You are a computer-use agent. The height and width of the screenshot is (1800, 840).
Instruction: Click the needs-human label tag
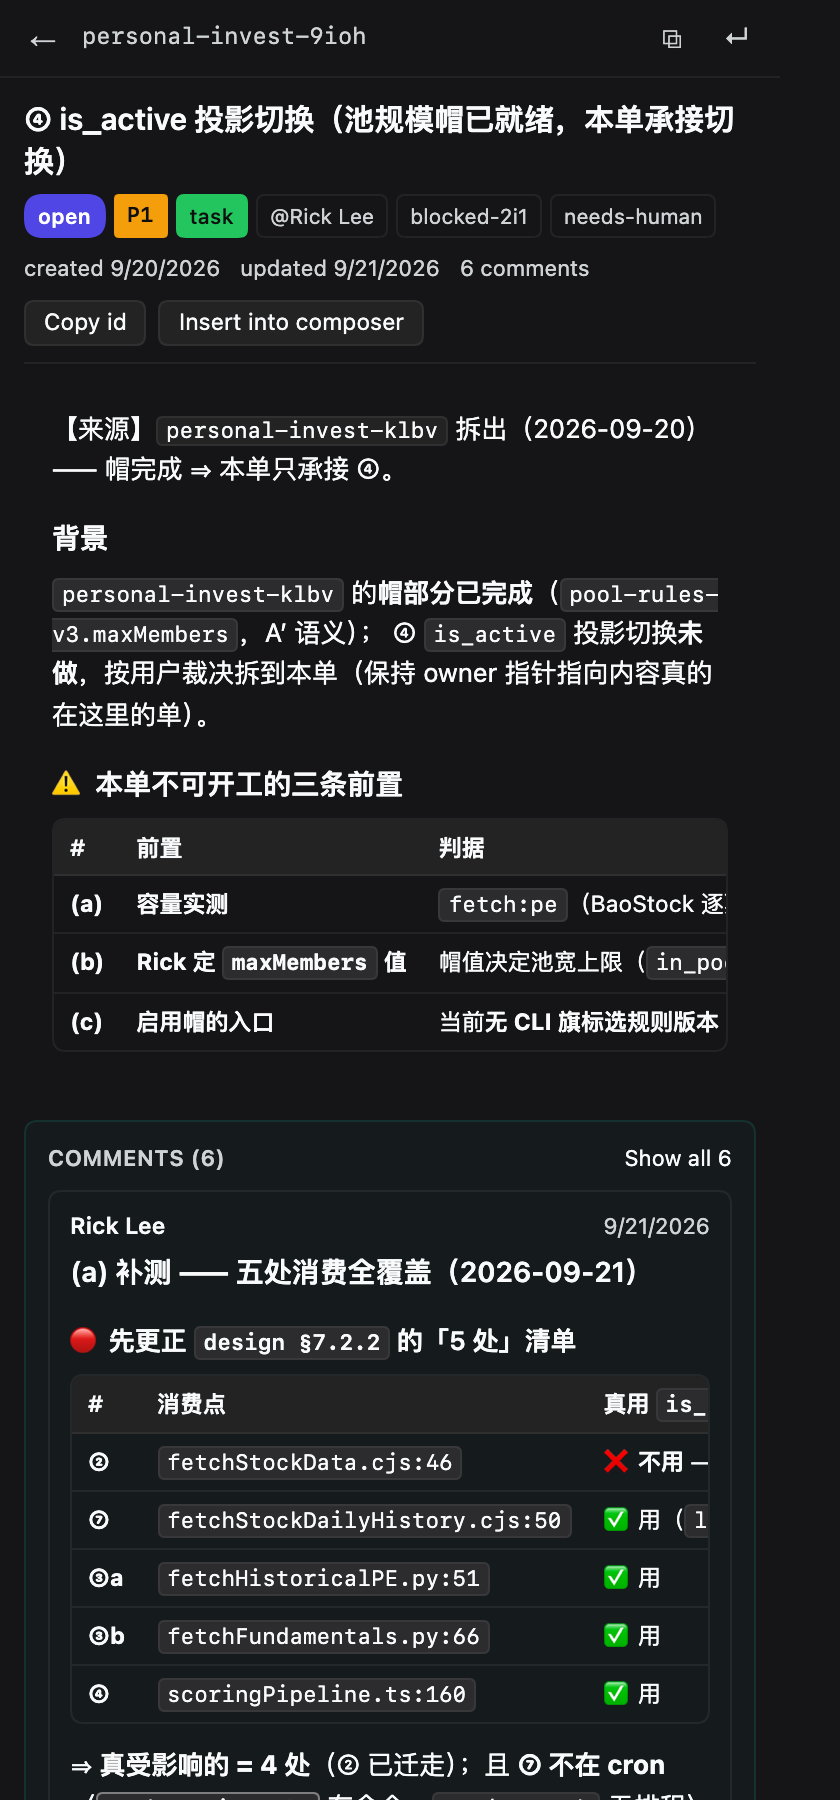633,216
